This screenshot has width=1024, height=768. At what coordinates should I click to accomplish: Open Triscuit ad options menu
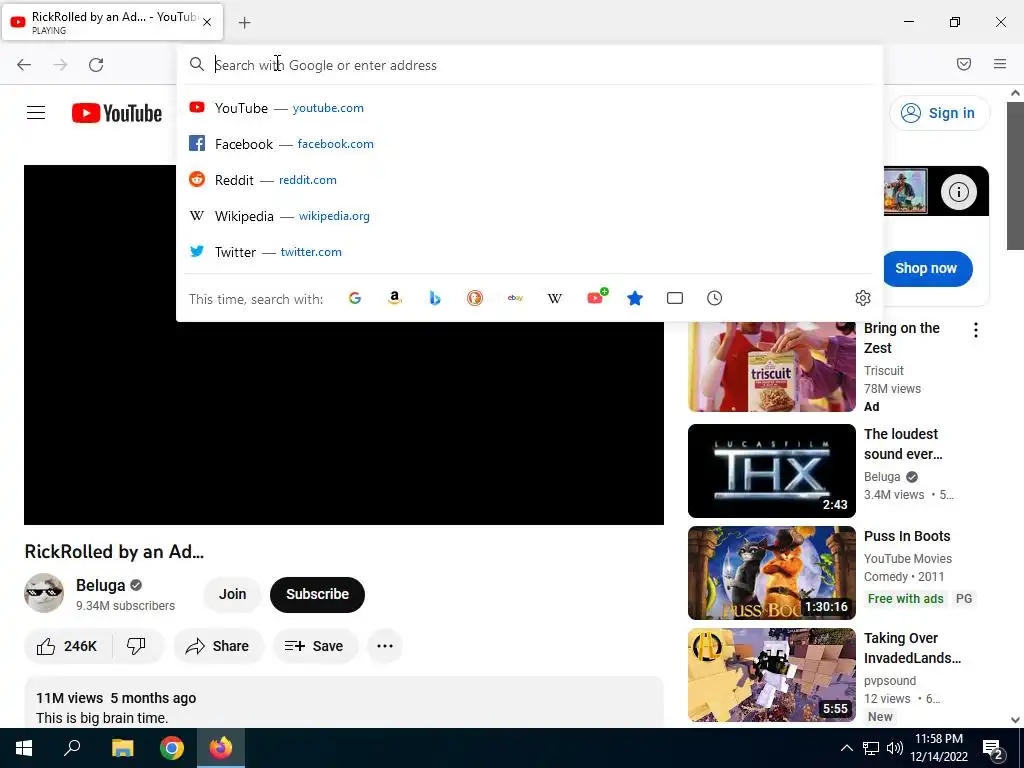pyautogui.click(x=976, y=330)
